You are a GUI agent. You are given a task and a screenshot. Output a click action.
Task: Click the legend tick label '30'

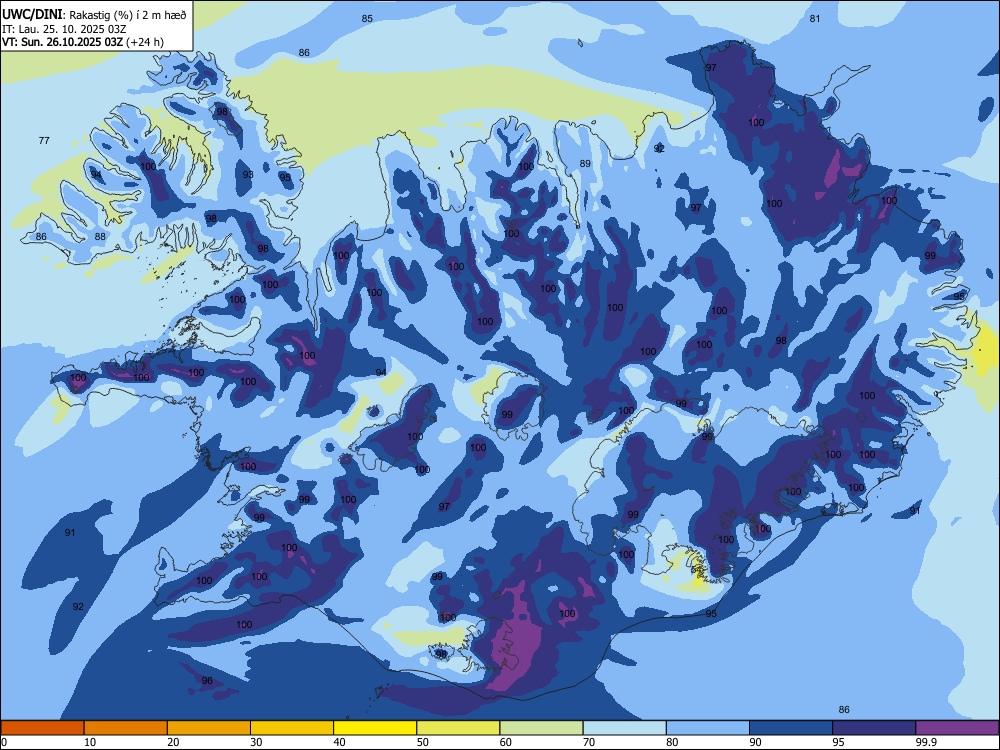tap(256, 742)
